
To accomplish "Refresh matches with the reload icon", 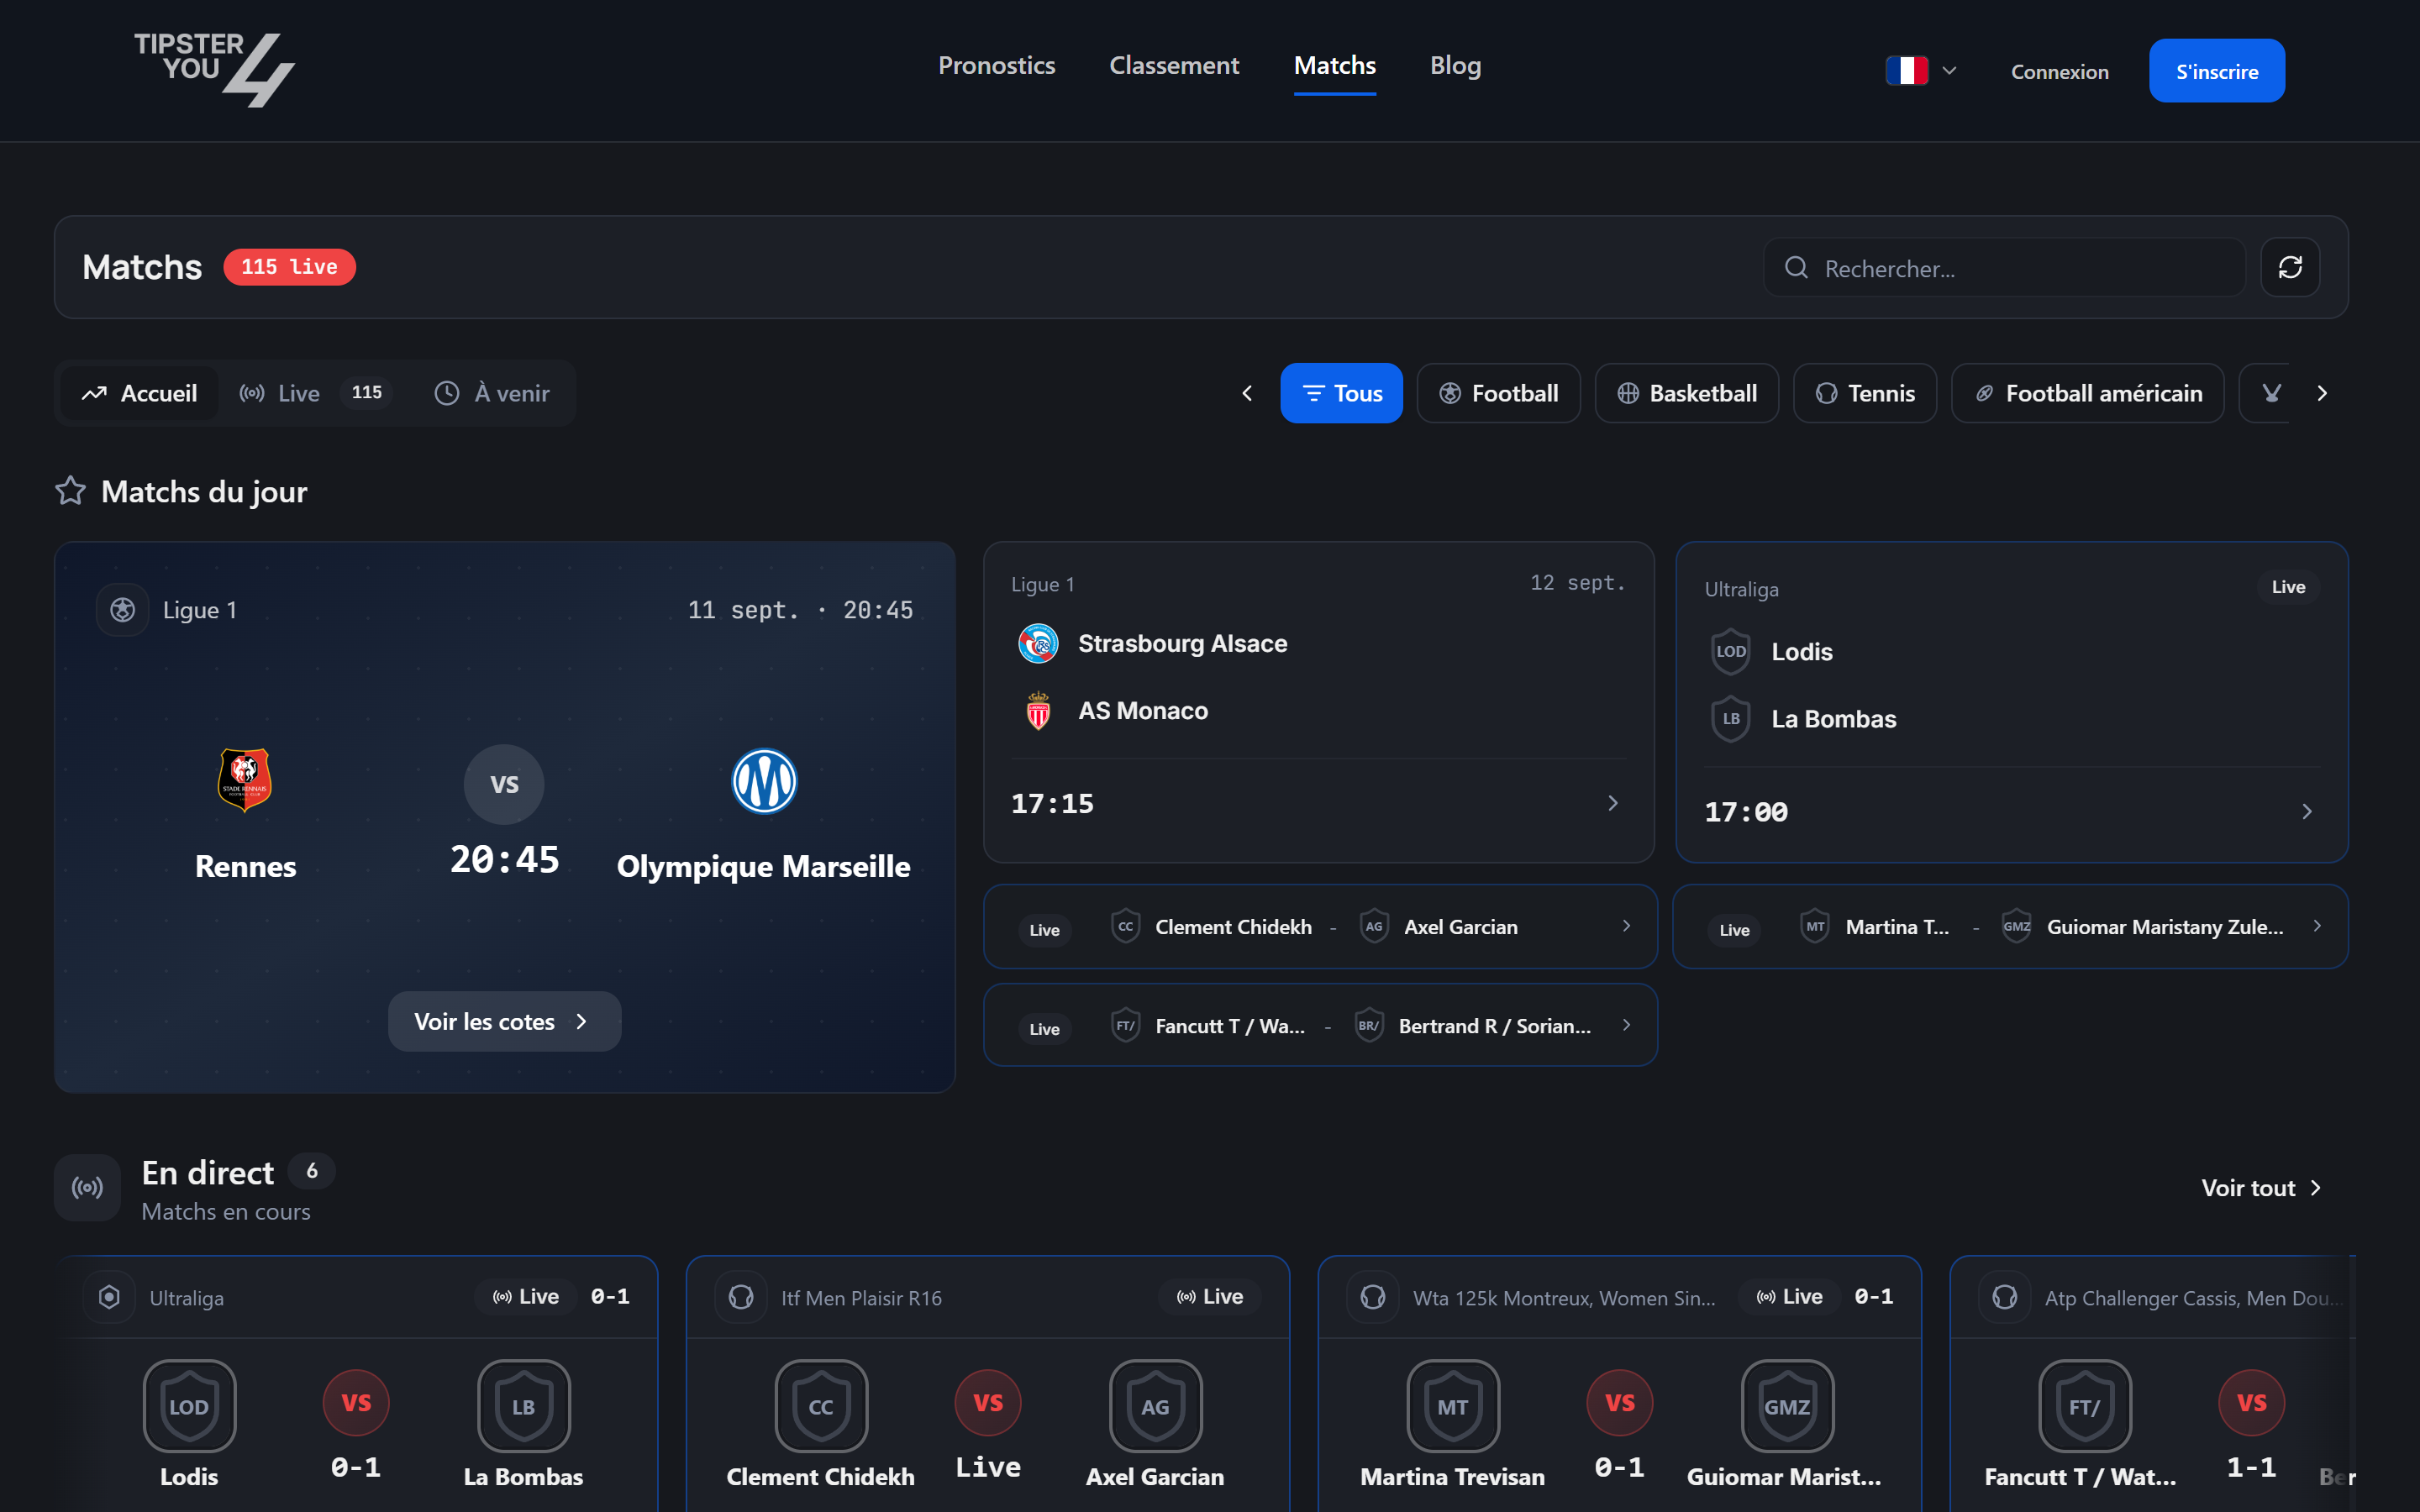I will coord(2290,267).
